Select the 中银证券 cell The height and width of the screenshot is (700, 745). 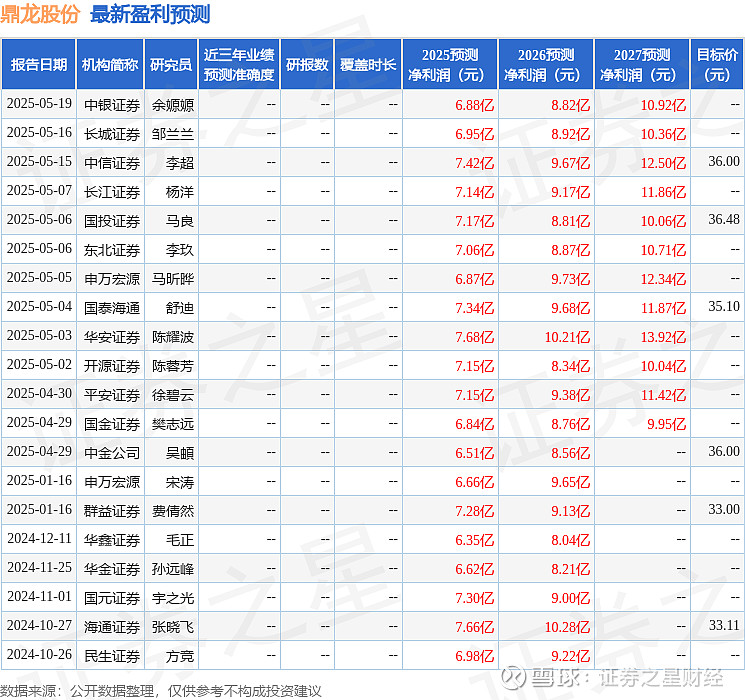click(112, 105)
